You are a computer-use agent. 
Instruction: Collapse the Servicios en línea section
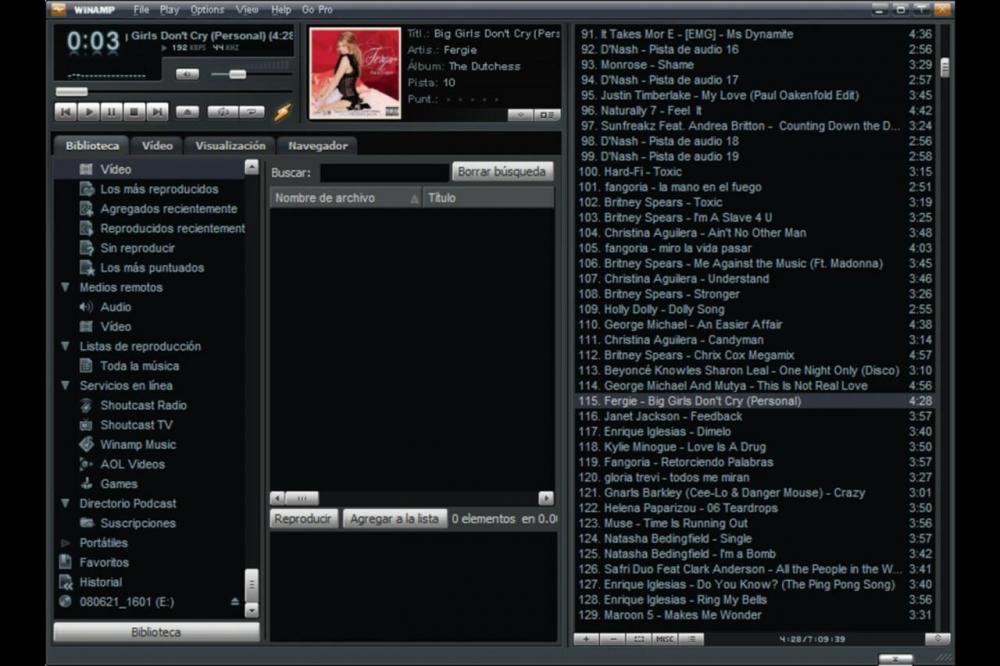(65, 386)
